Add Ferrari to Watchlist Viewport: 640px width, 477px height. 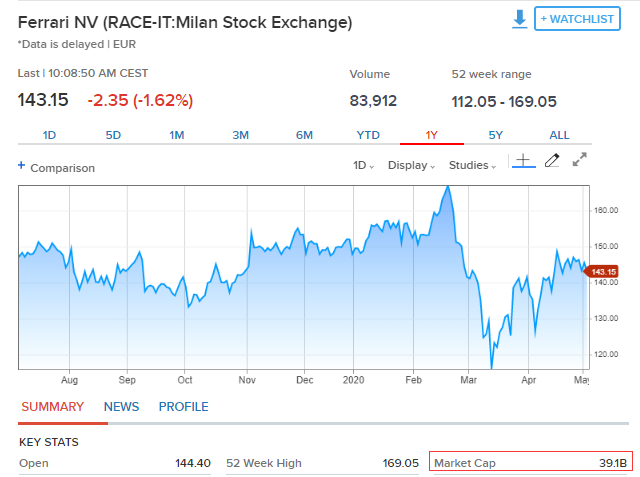578,19
